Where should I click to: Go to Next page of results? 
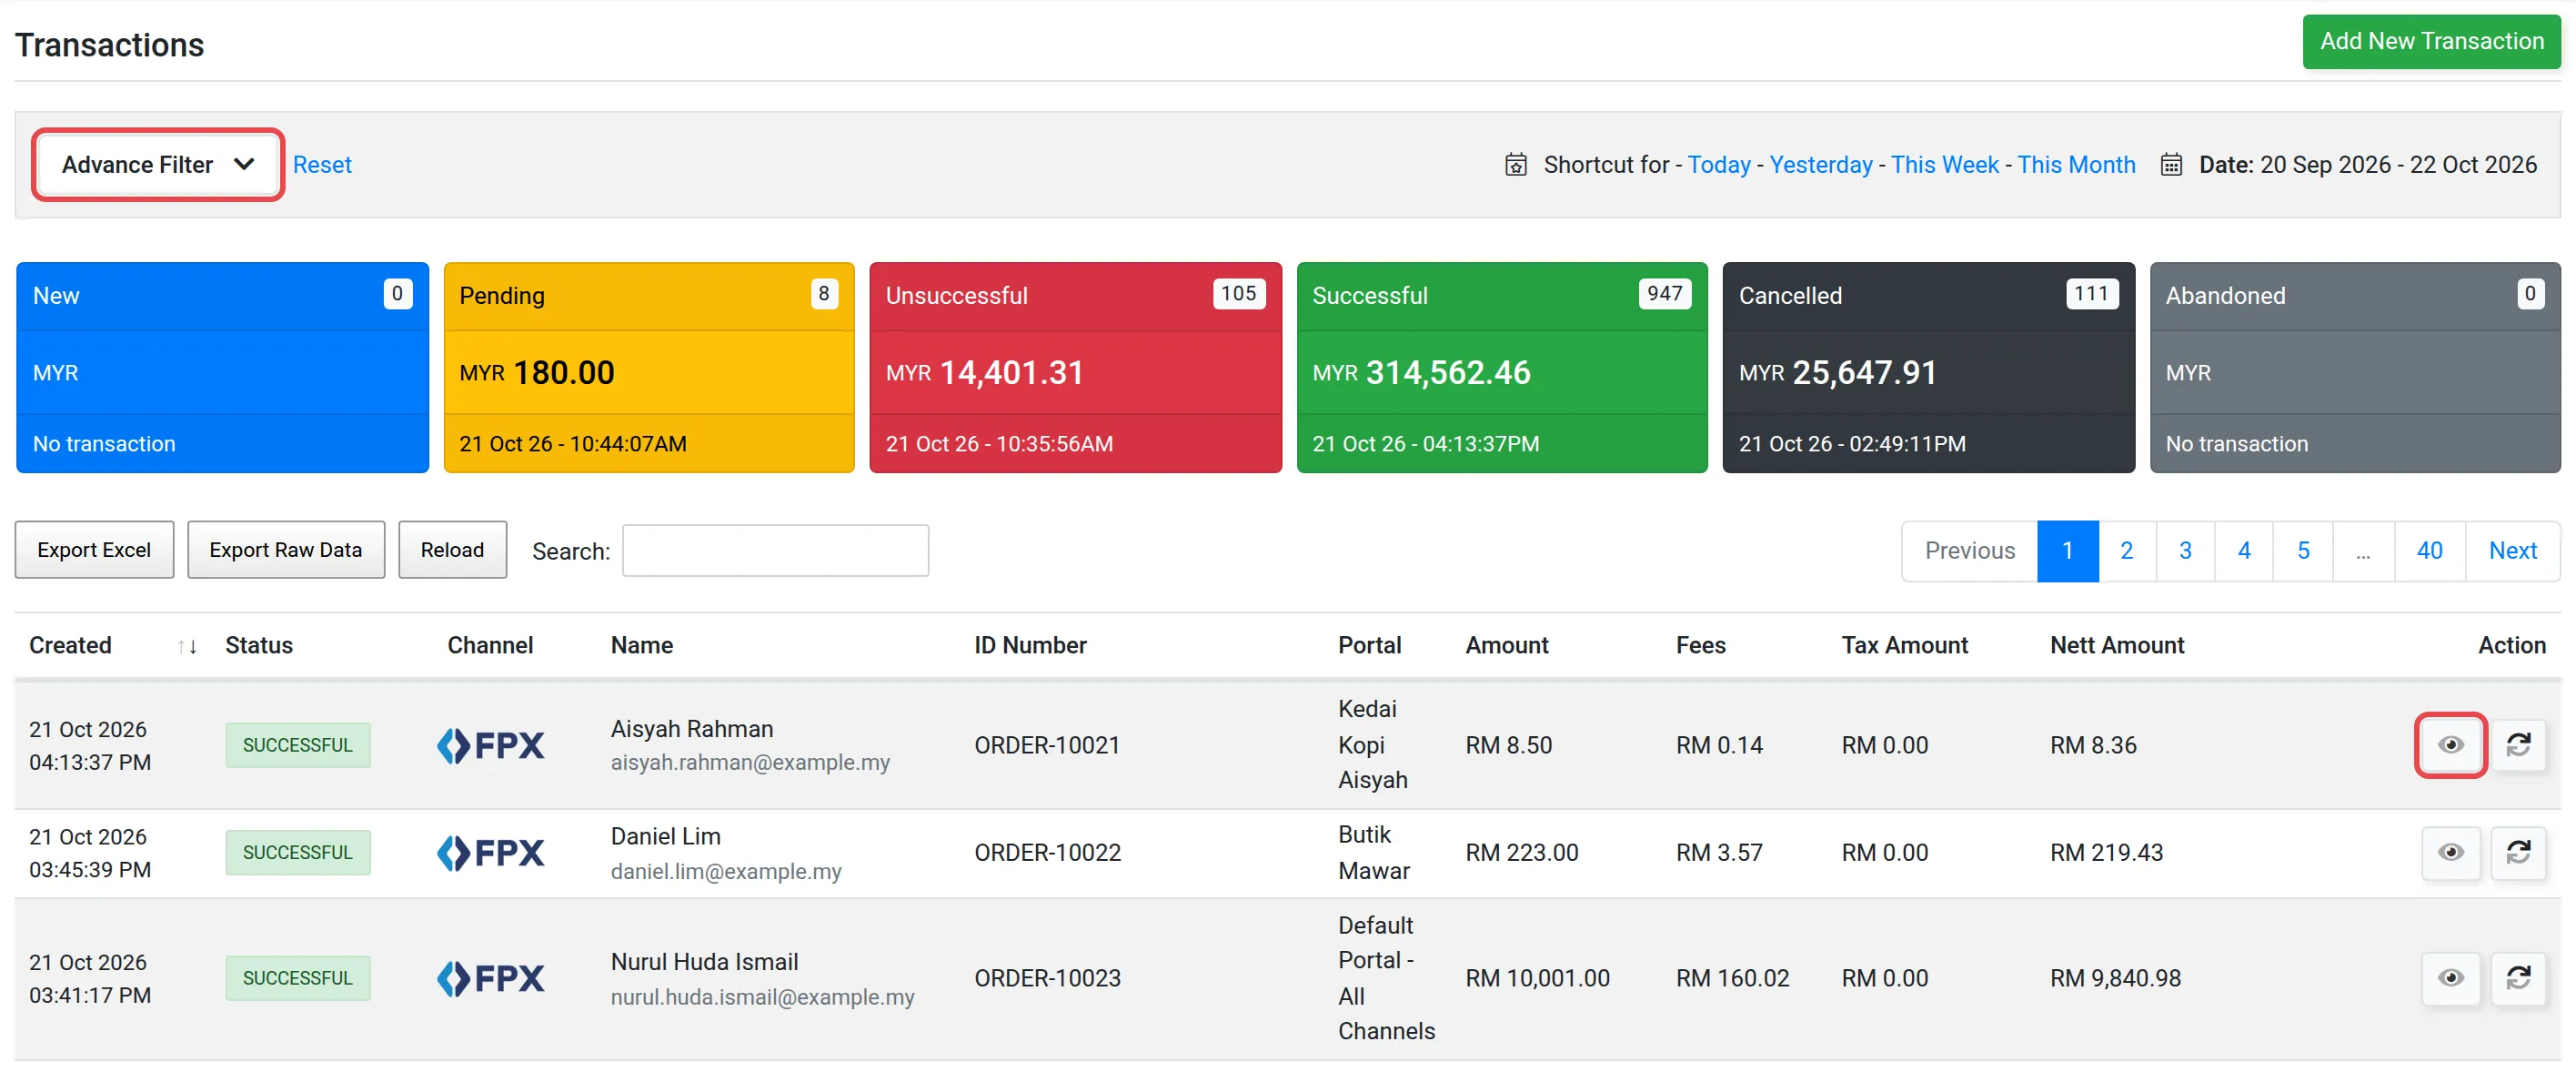tap(2512, 550)
